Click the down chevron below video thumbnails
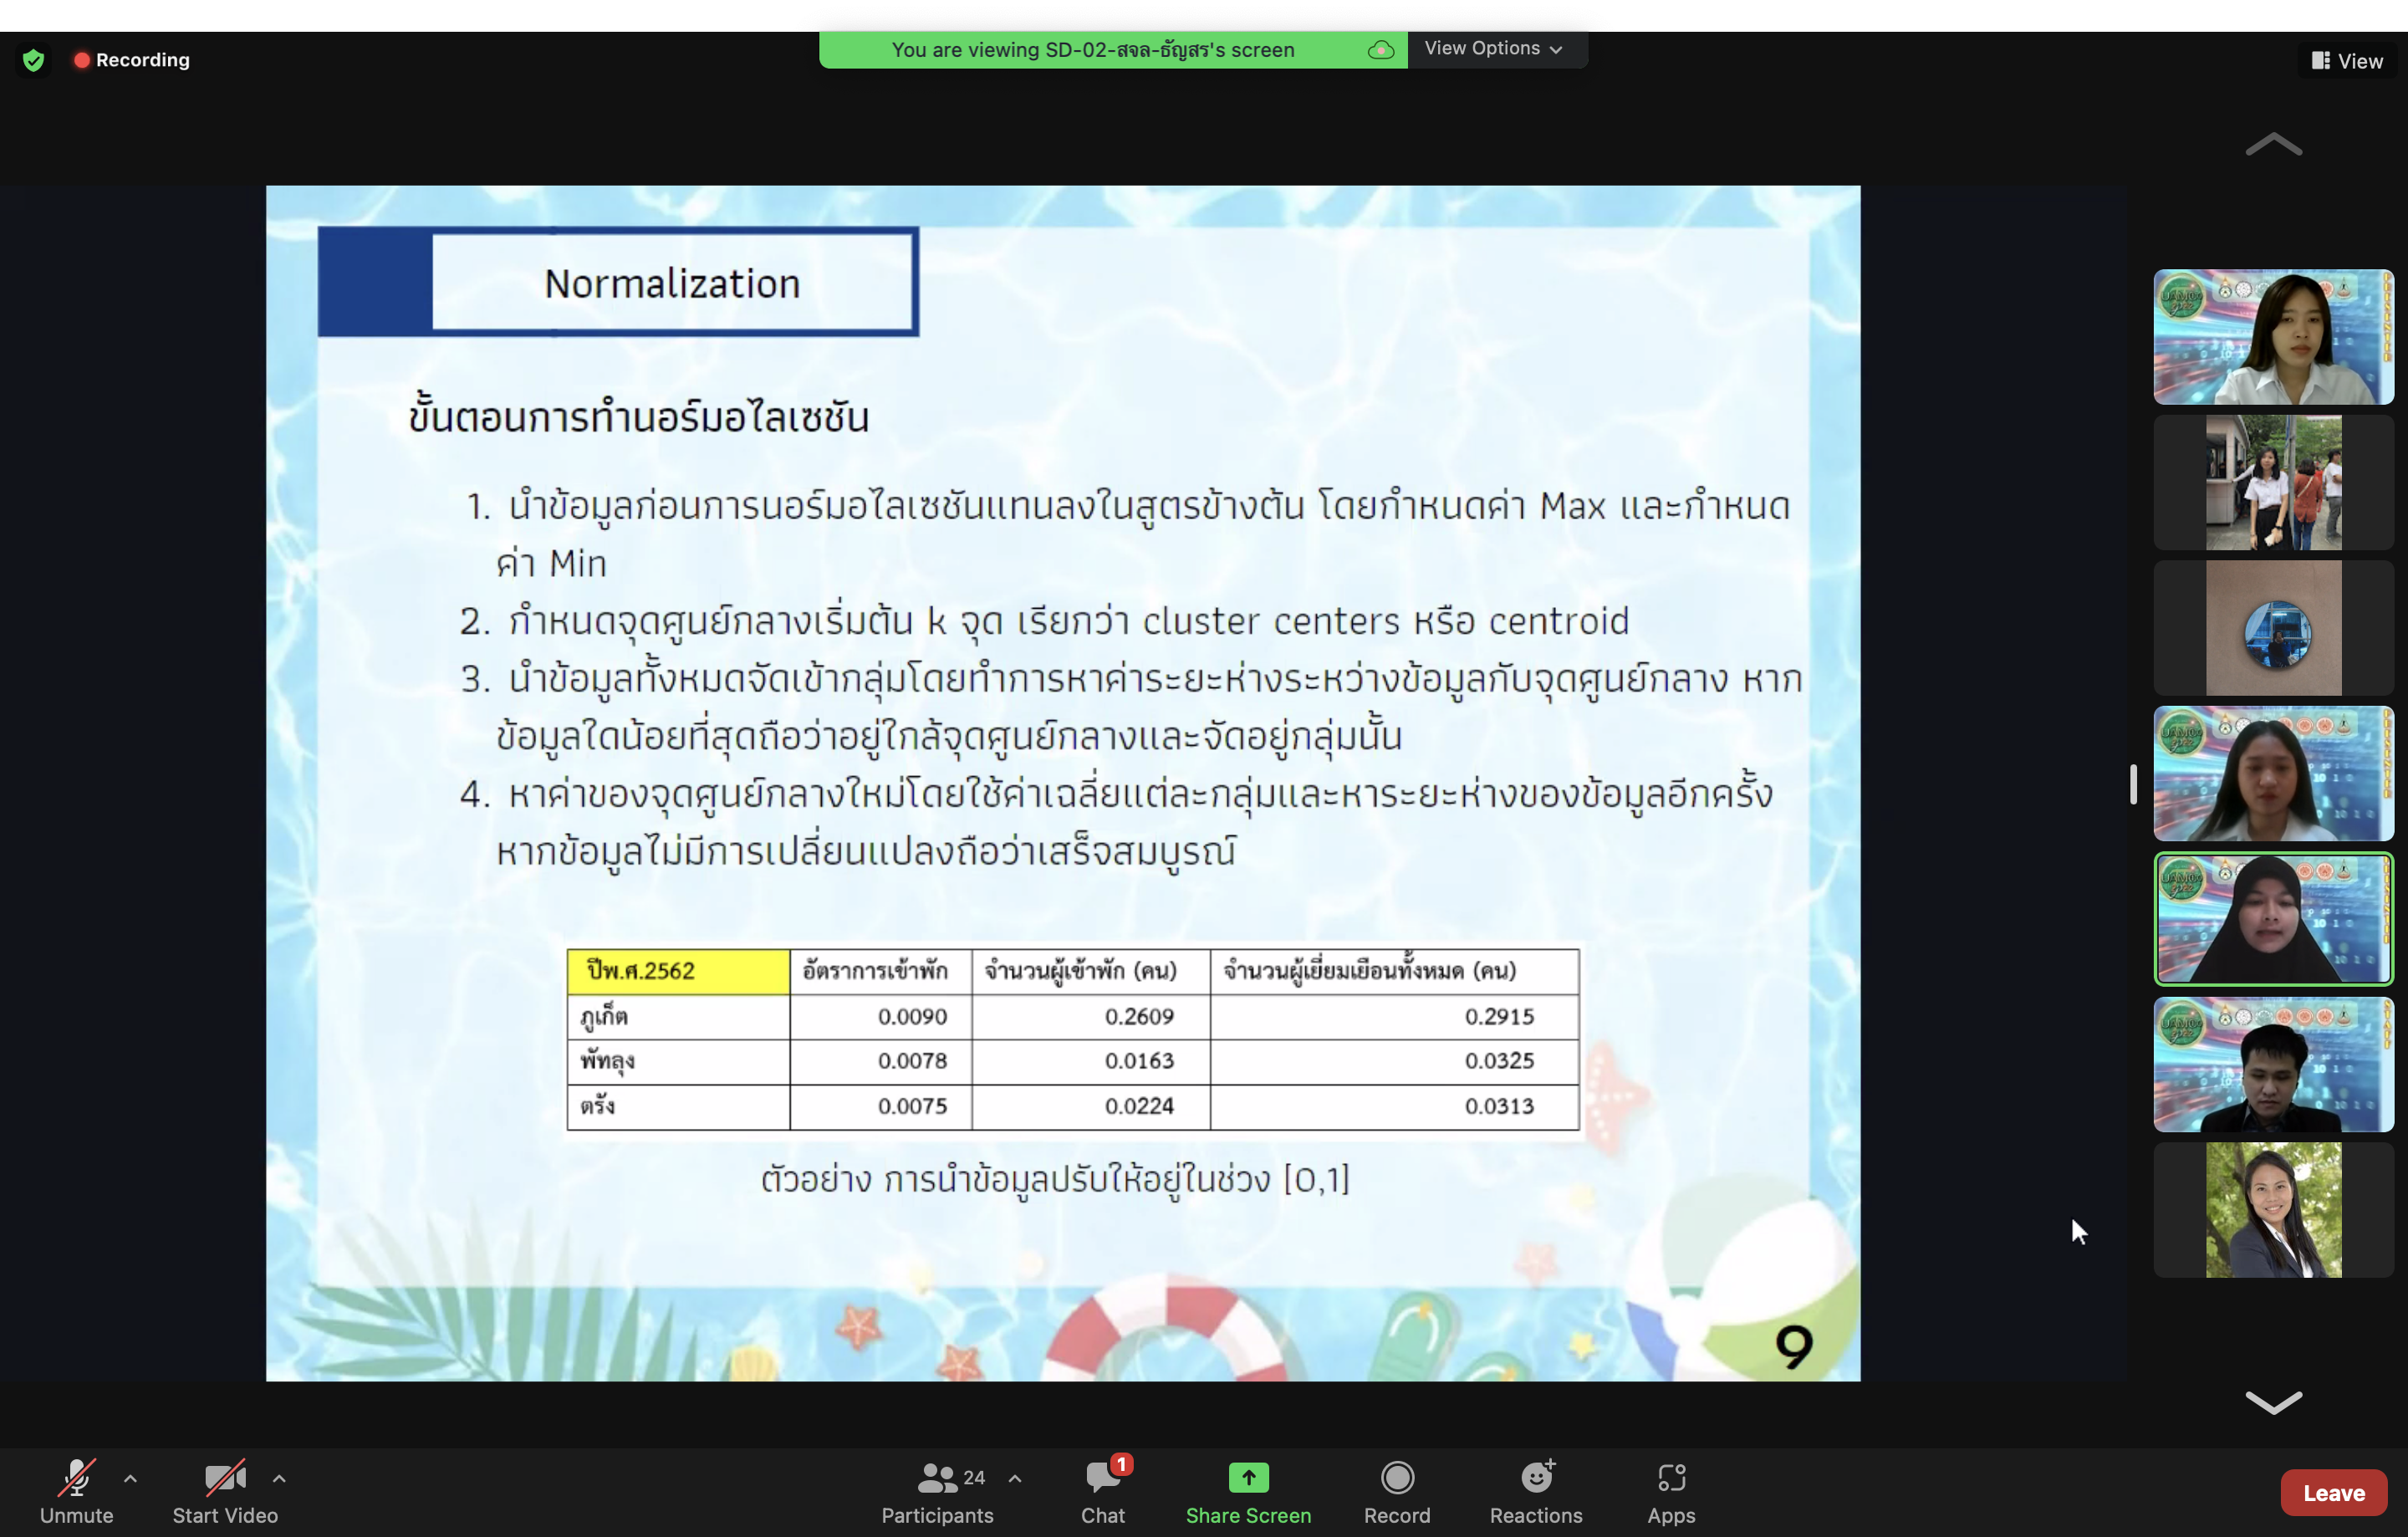This screenshot has width=2408, height=1537. (2273, 1402)
